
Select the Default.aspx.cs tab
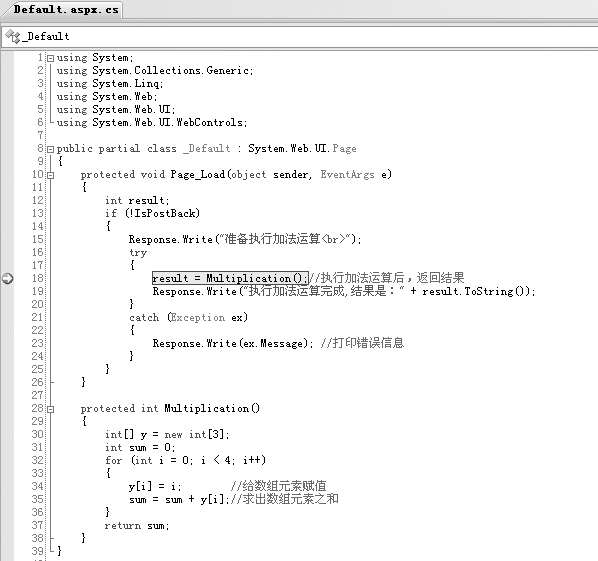pos(66,10)
